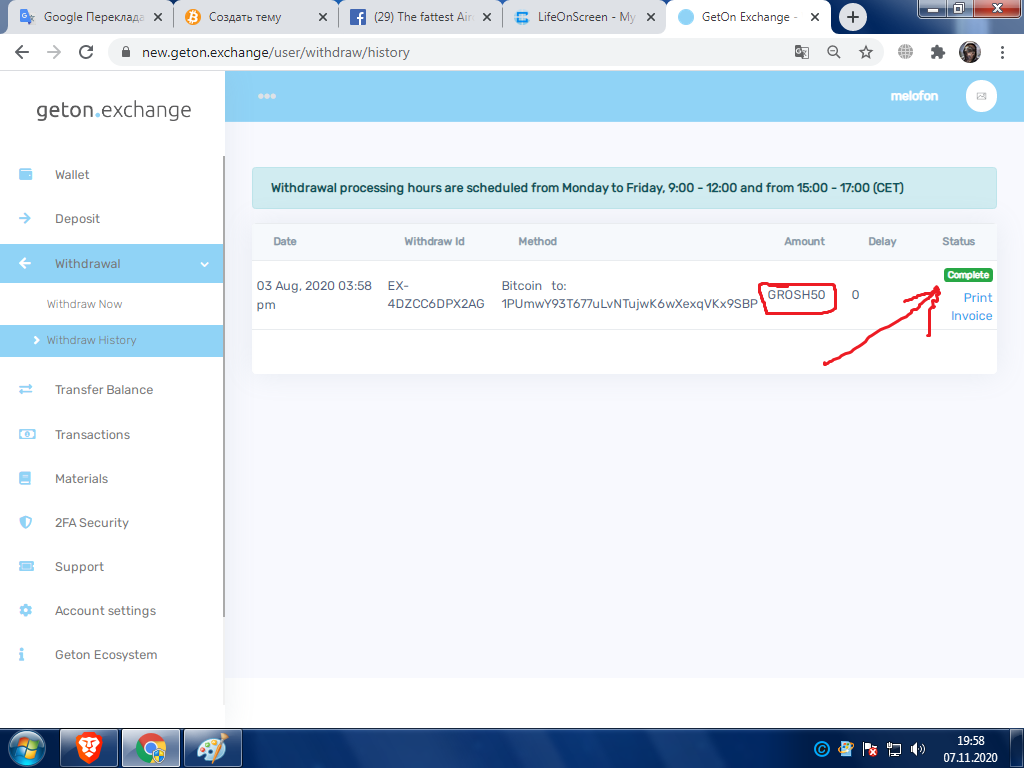This screenshot has width=1024, height=768.
Task: Close the GetOn Exchange tab
Action: tap(814, 18)
